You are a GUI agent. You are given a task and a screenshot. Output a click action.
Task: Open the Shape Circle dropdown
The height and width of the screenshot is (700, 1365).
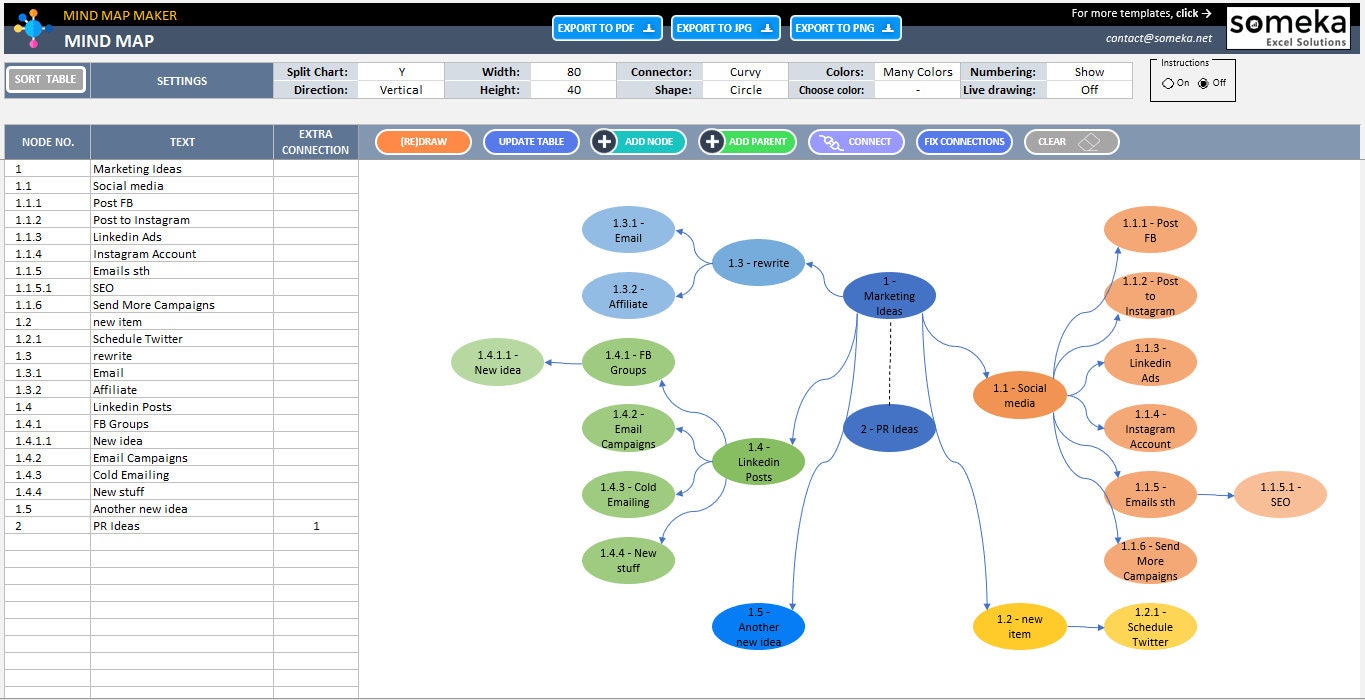pos(745,89)
